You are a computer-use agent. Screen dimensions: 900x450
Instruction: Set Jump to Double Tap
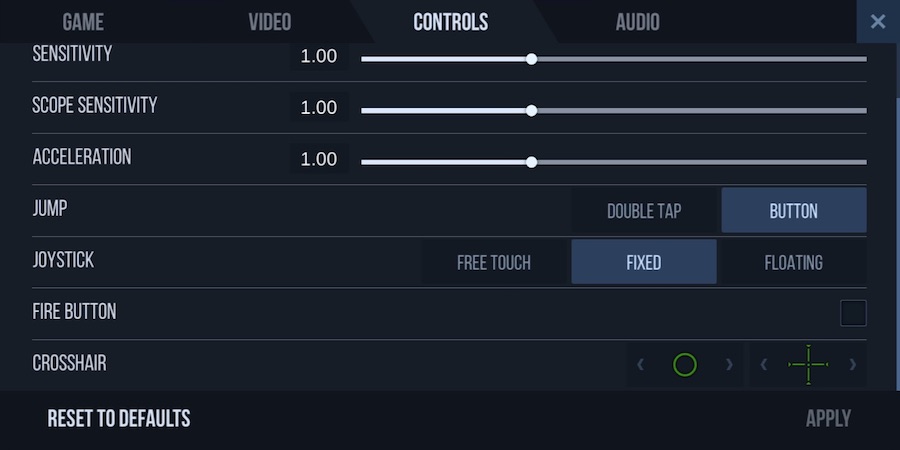click(644, 210)
